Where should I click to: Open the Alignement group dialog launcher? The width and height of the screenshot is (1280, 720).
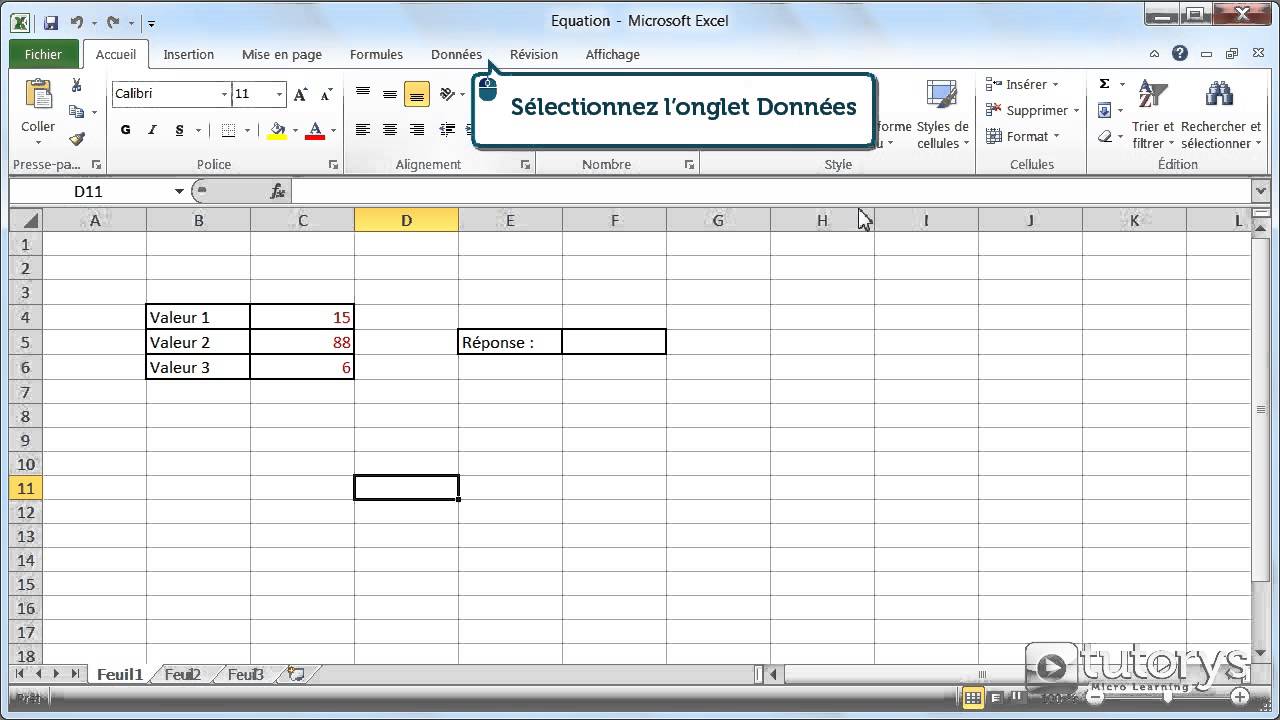(526, 165)
